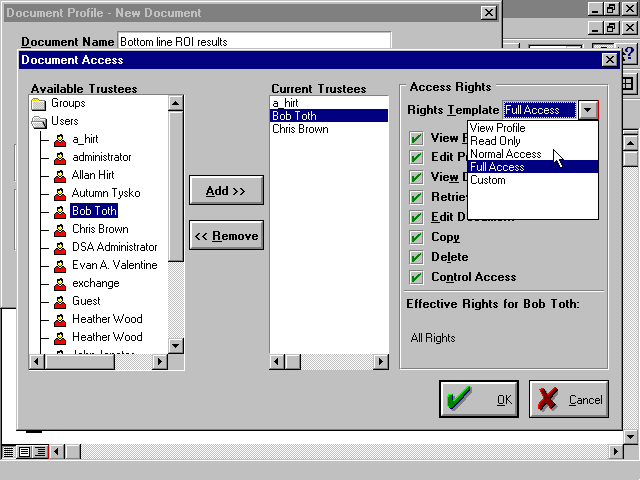Choose Full Access in the open template list
This screenshot has height=480, width=640.
coord(533,167)
